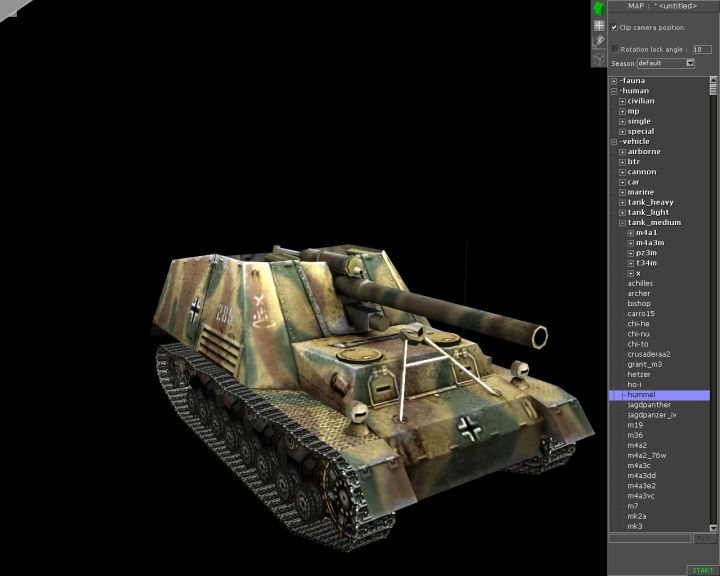
Task: Click the third sidebar tool icon
Action: tap(598, 42)
